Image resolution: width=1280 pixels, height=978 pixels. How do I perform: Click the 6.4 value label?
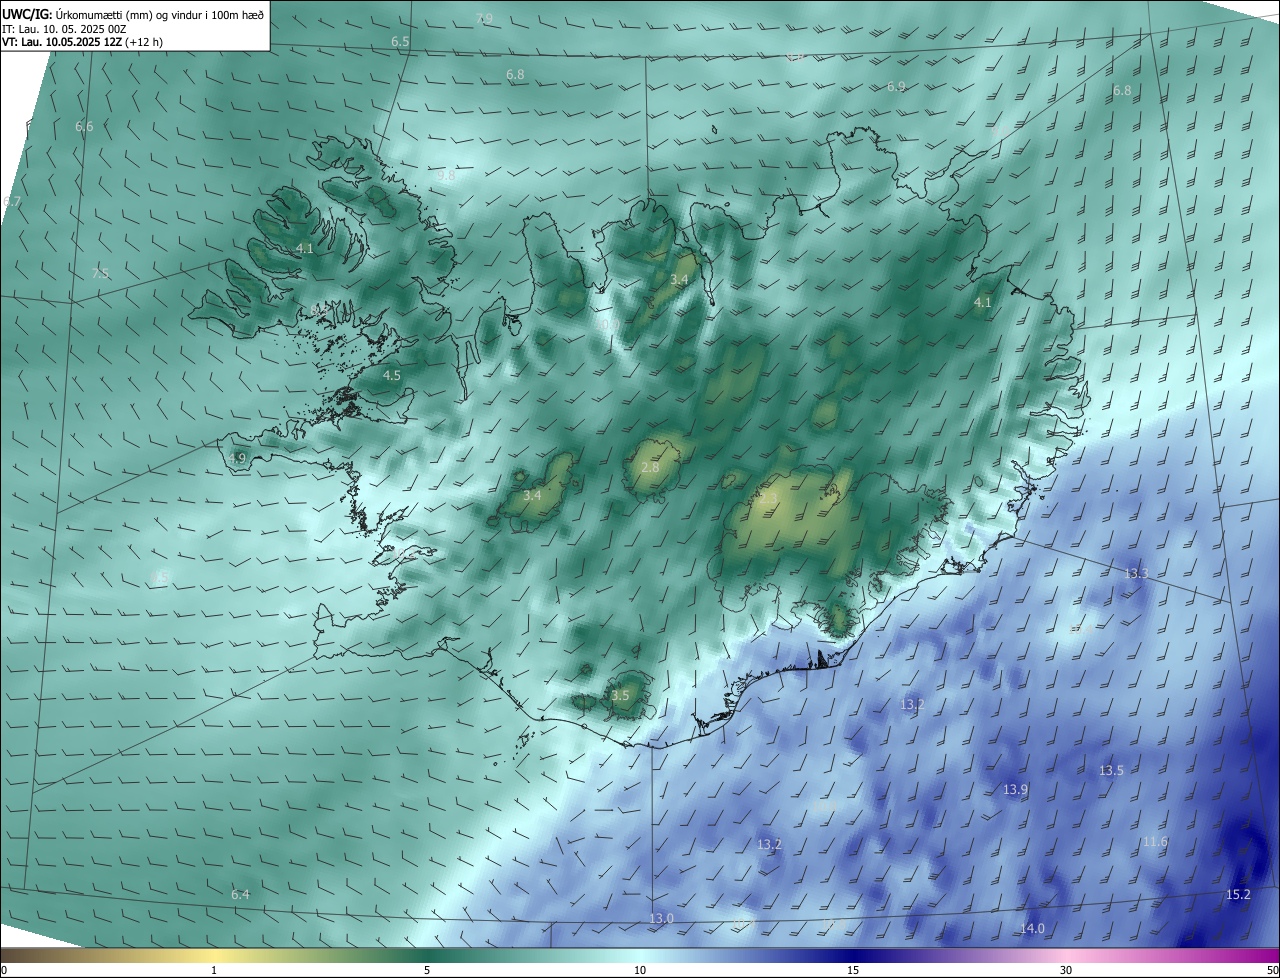(x=240, y=894)
